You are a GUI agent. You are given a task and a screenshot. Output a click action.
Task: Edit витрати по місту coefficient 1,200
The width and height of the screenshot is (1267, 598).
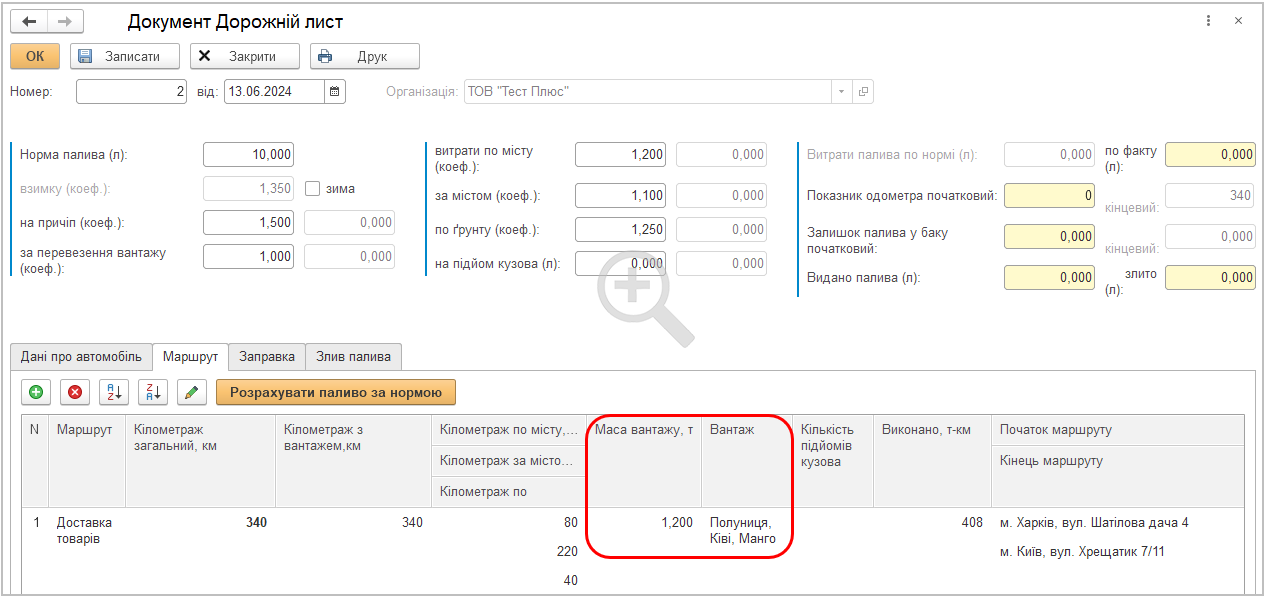click(621, 155)
